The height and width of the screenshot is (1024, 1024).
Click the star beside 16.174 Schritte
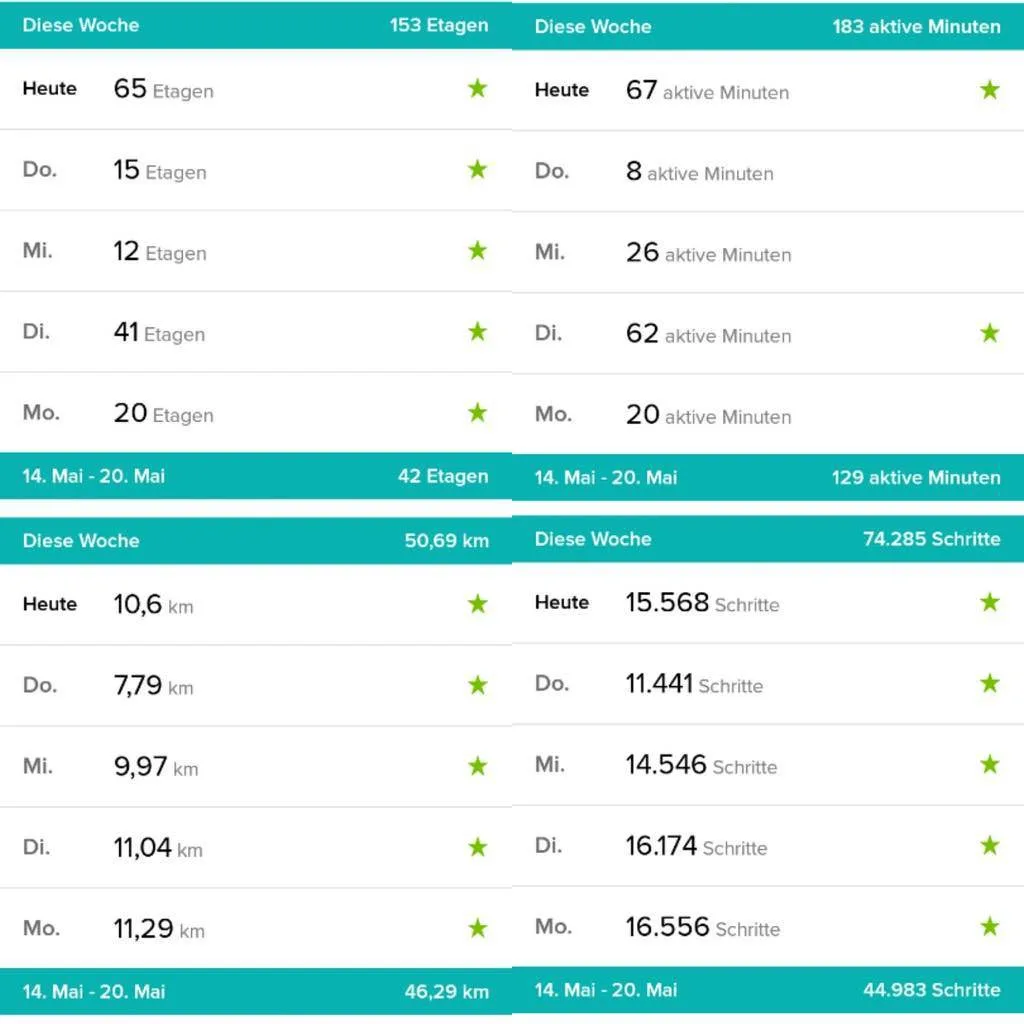[989, 845]
